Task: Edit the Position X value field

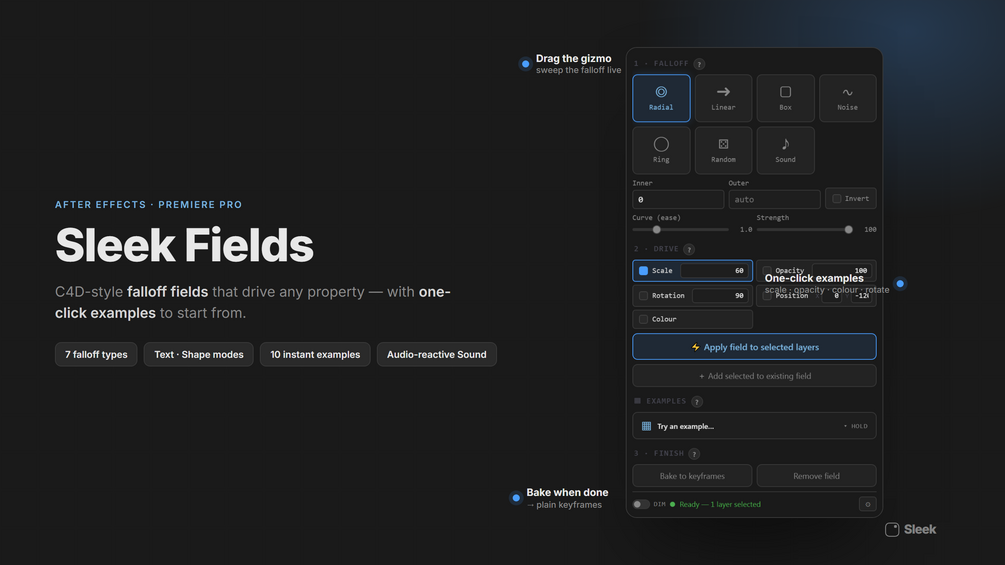Action: (831, 296)
